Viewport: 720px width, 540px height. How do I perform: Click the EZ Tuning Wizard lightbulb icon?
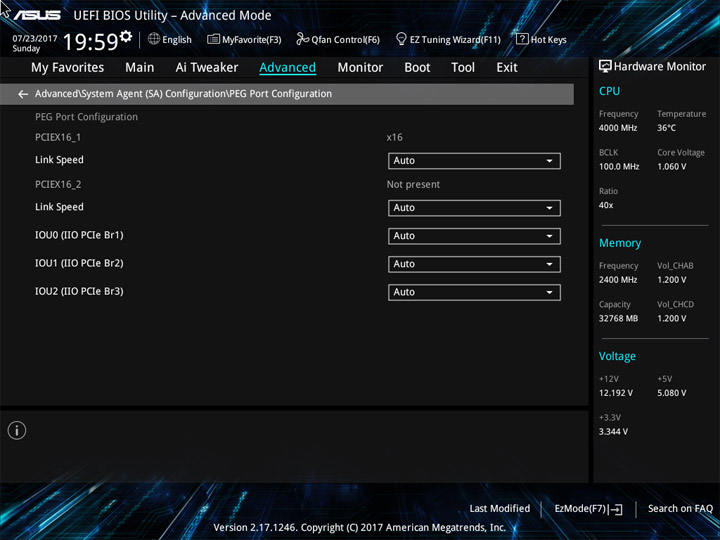[401, 39]
